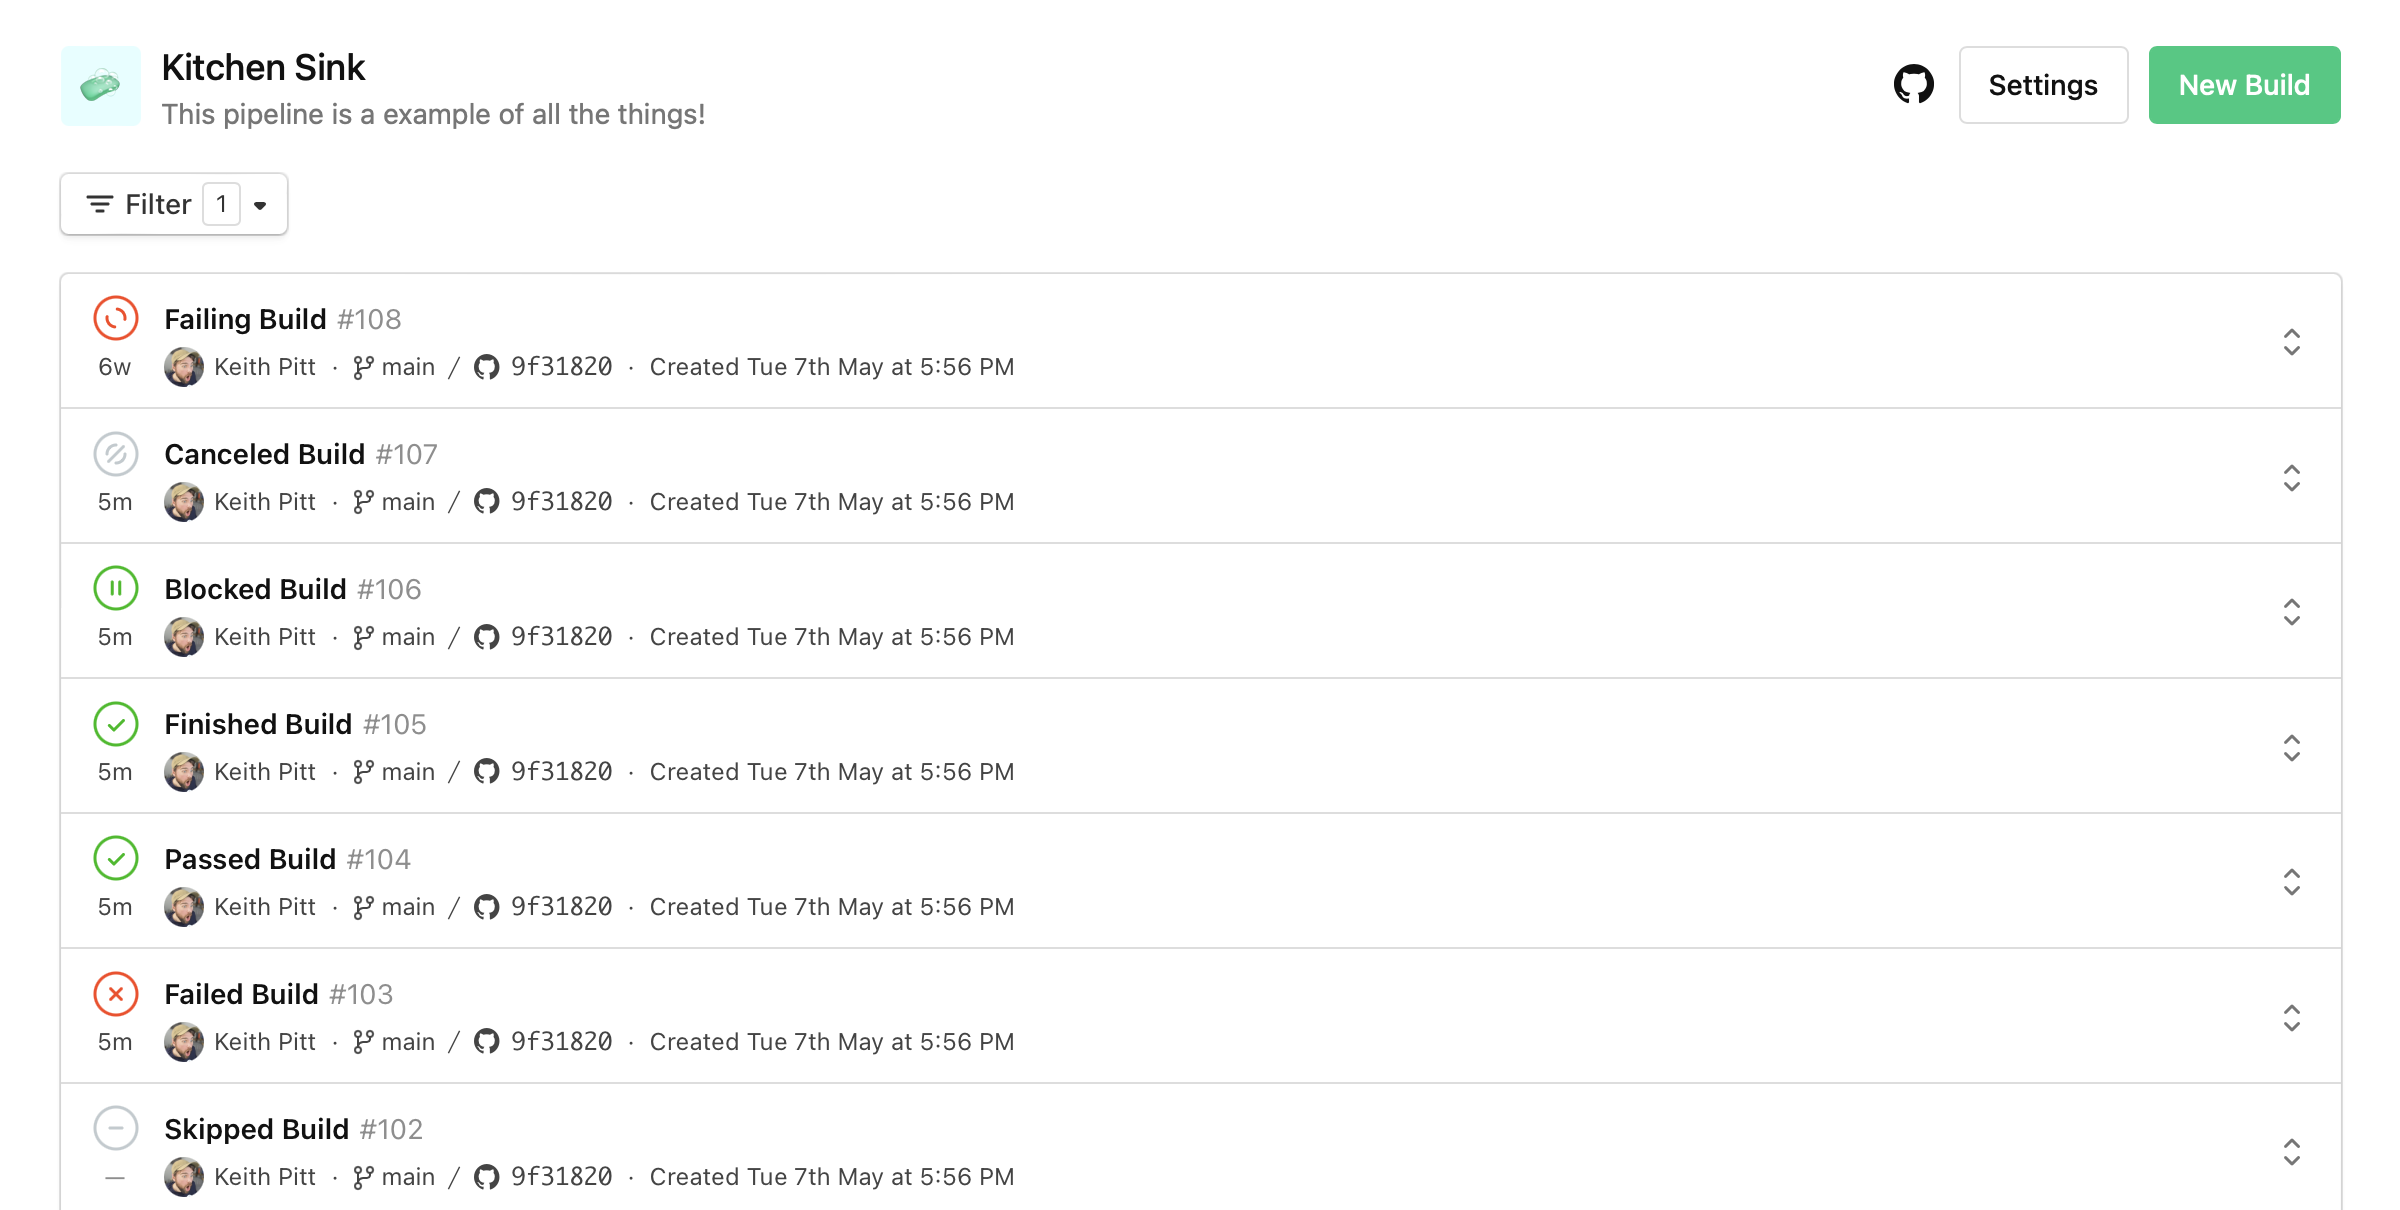This screenshot has width=2400, height=1210.
Task: Click the skipped status icon on build #102
Action: click(x=116, y=1129)
